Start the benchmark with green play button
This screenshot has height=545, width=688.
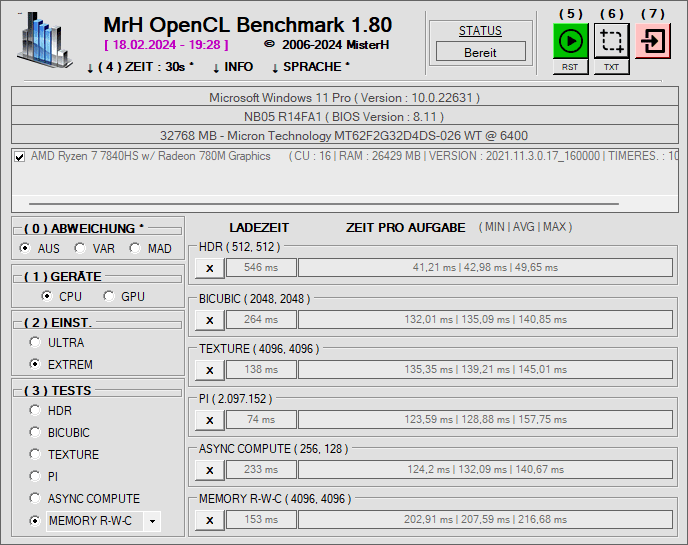tap(570, 41)
